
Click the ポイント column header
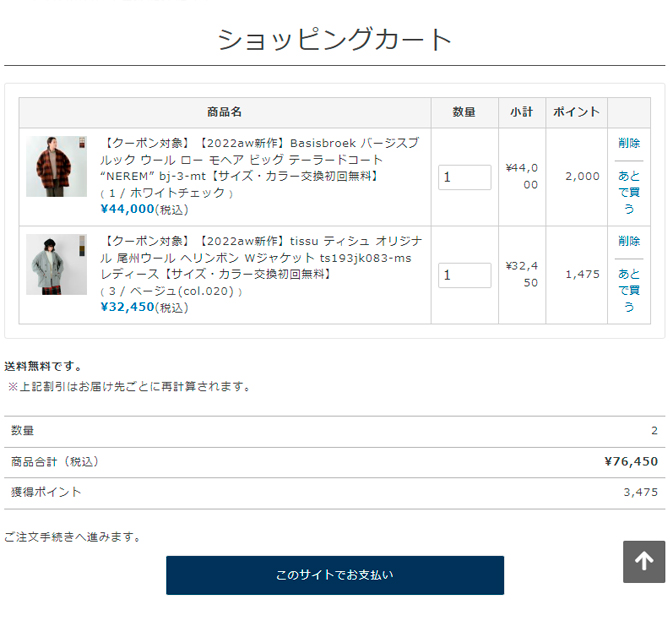(x=576, y=112)
